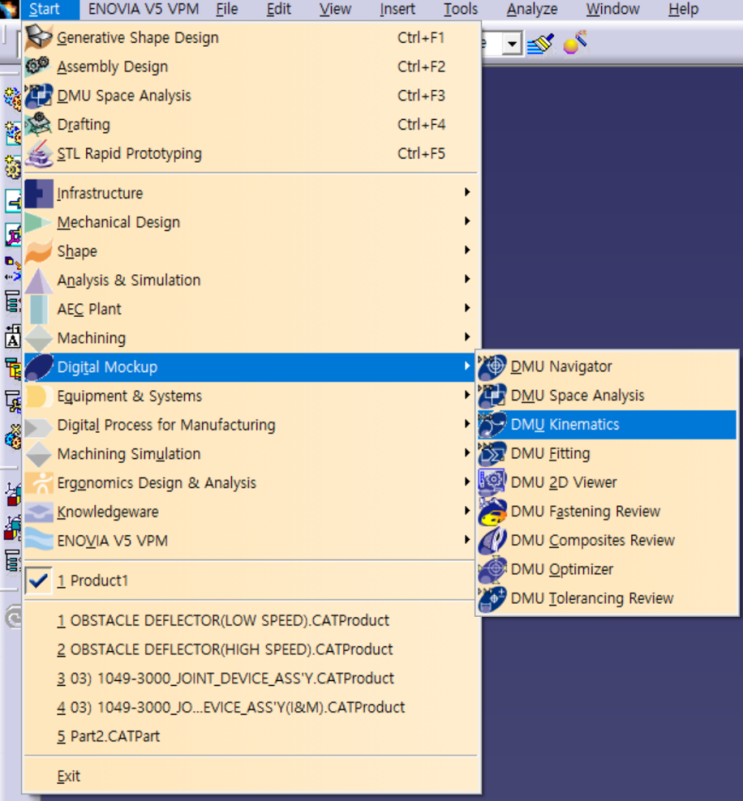The width and height of the screenshot is (743, 801).
Task: Open the View menu
Action: click(335, 9)
